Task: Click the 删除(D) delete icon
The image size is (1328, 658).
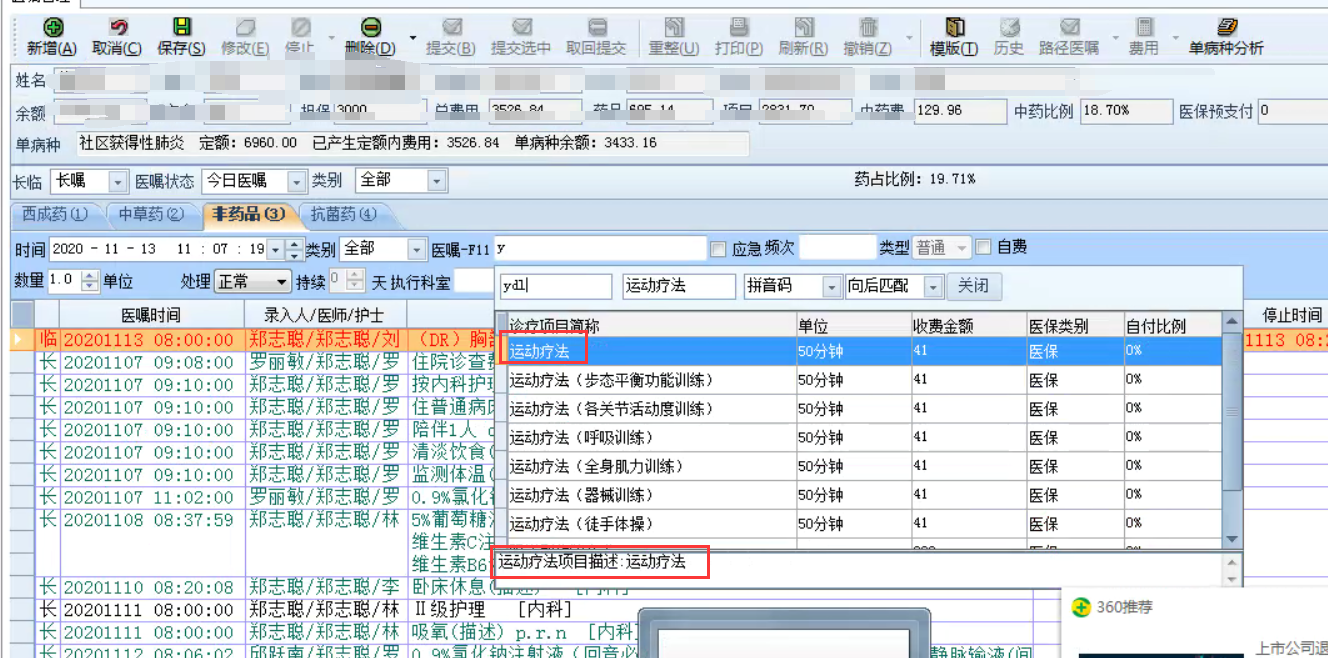Action: coord(370,29)
